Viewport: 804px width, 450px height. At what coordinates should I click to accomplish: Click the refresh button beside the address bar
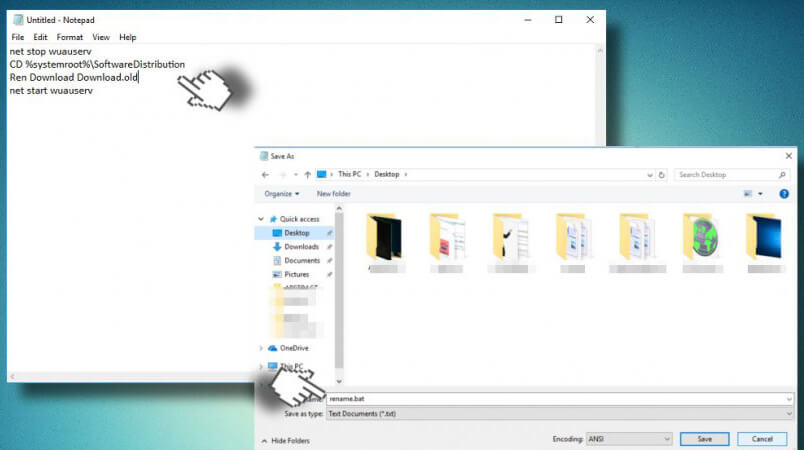(x=662, y=175)
